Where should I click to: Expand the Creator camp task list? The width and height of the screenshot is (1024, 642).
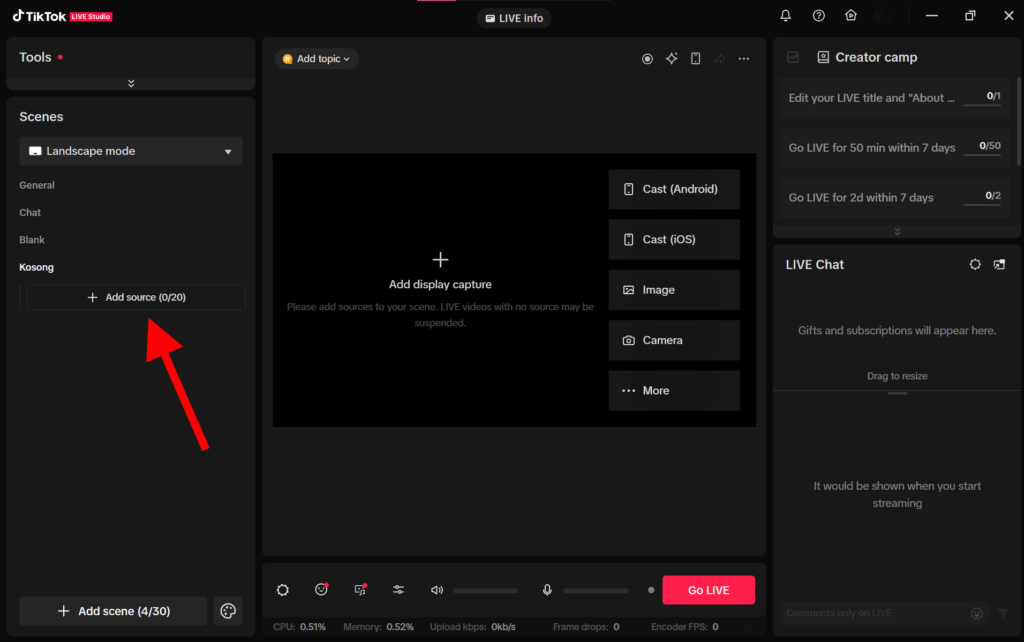[x=897, y=231]
